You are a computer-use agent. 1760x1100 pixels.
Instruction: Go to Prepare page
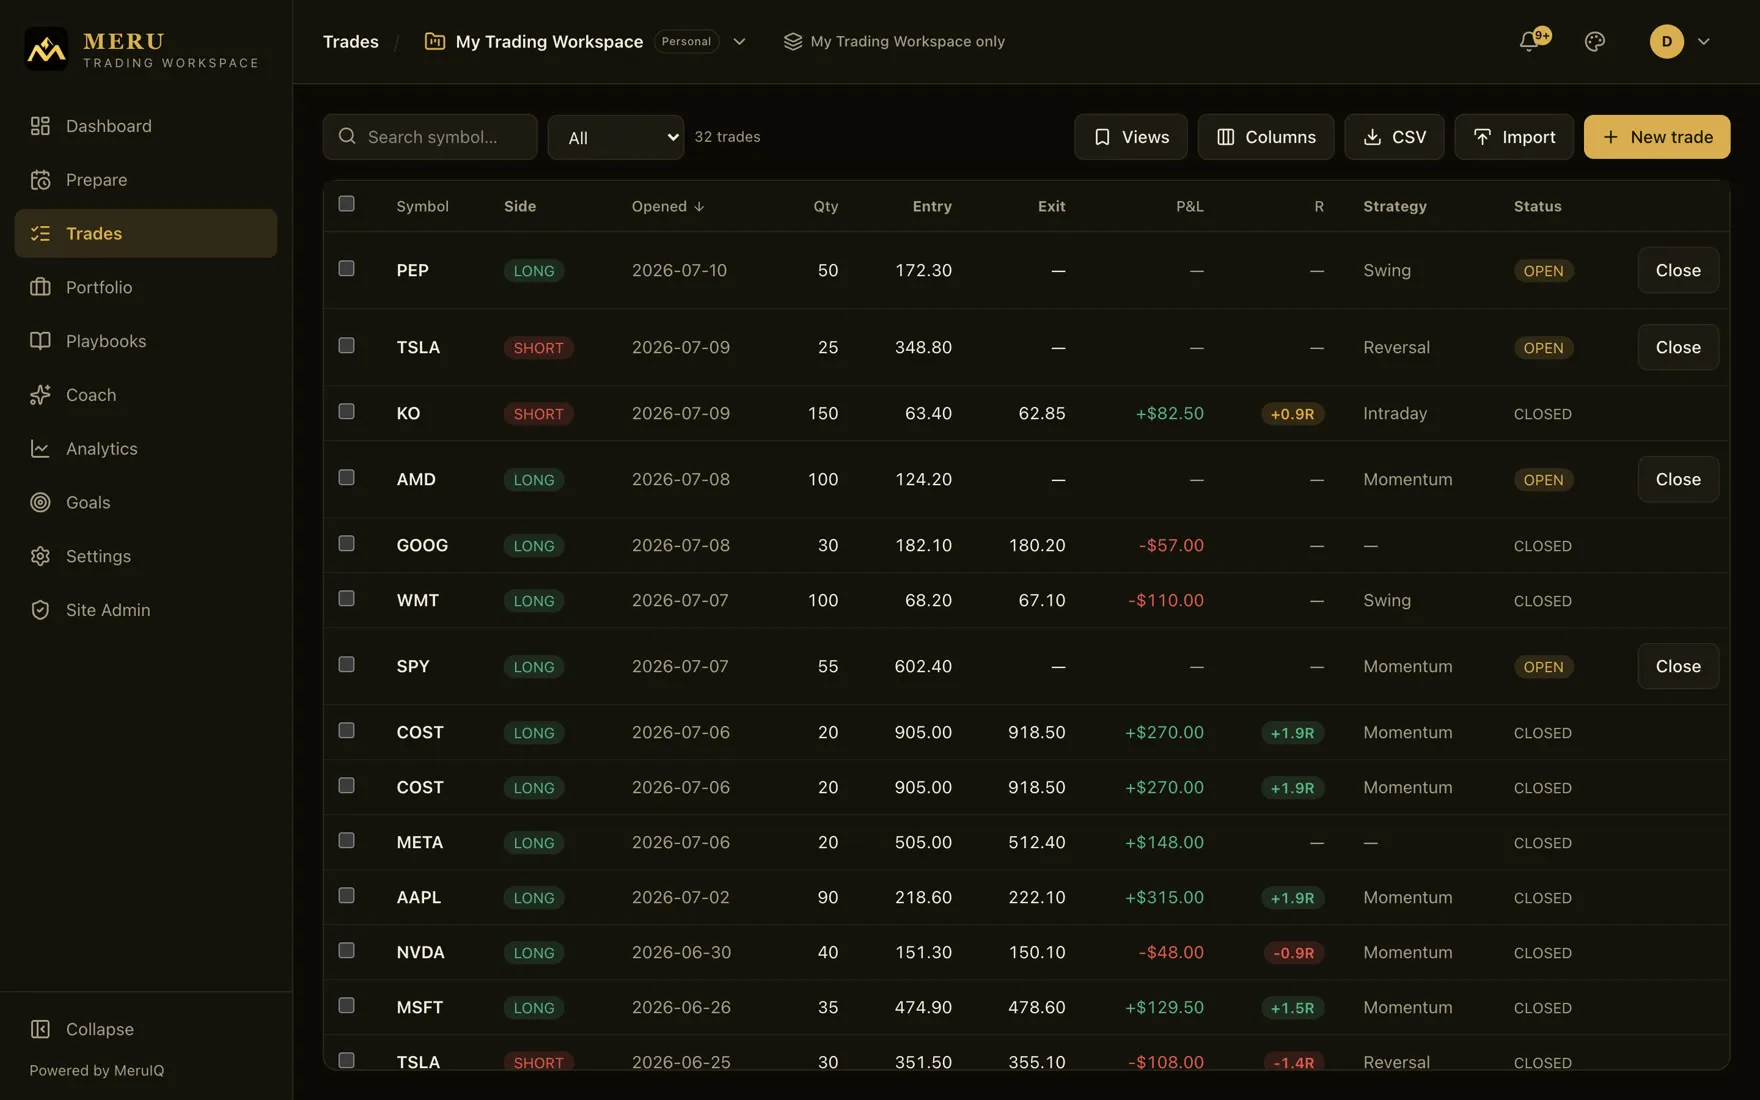[x=146, y=180]
